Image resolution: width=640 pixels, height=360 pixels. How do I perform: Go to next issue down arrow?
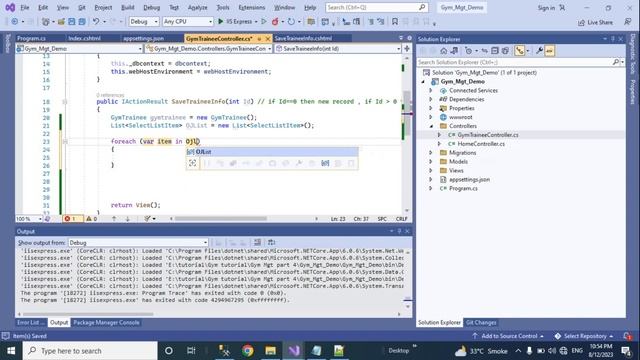128,219
